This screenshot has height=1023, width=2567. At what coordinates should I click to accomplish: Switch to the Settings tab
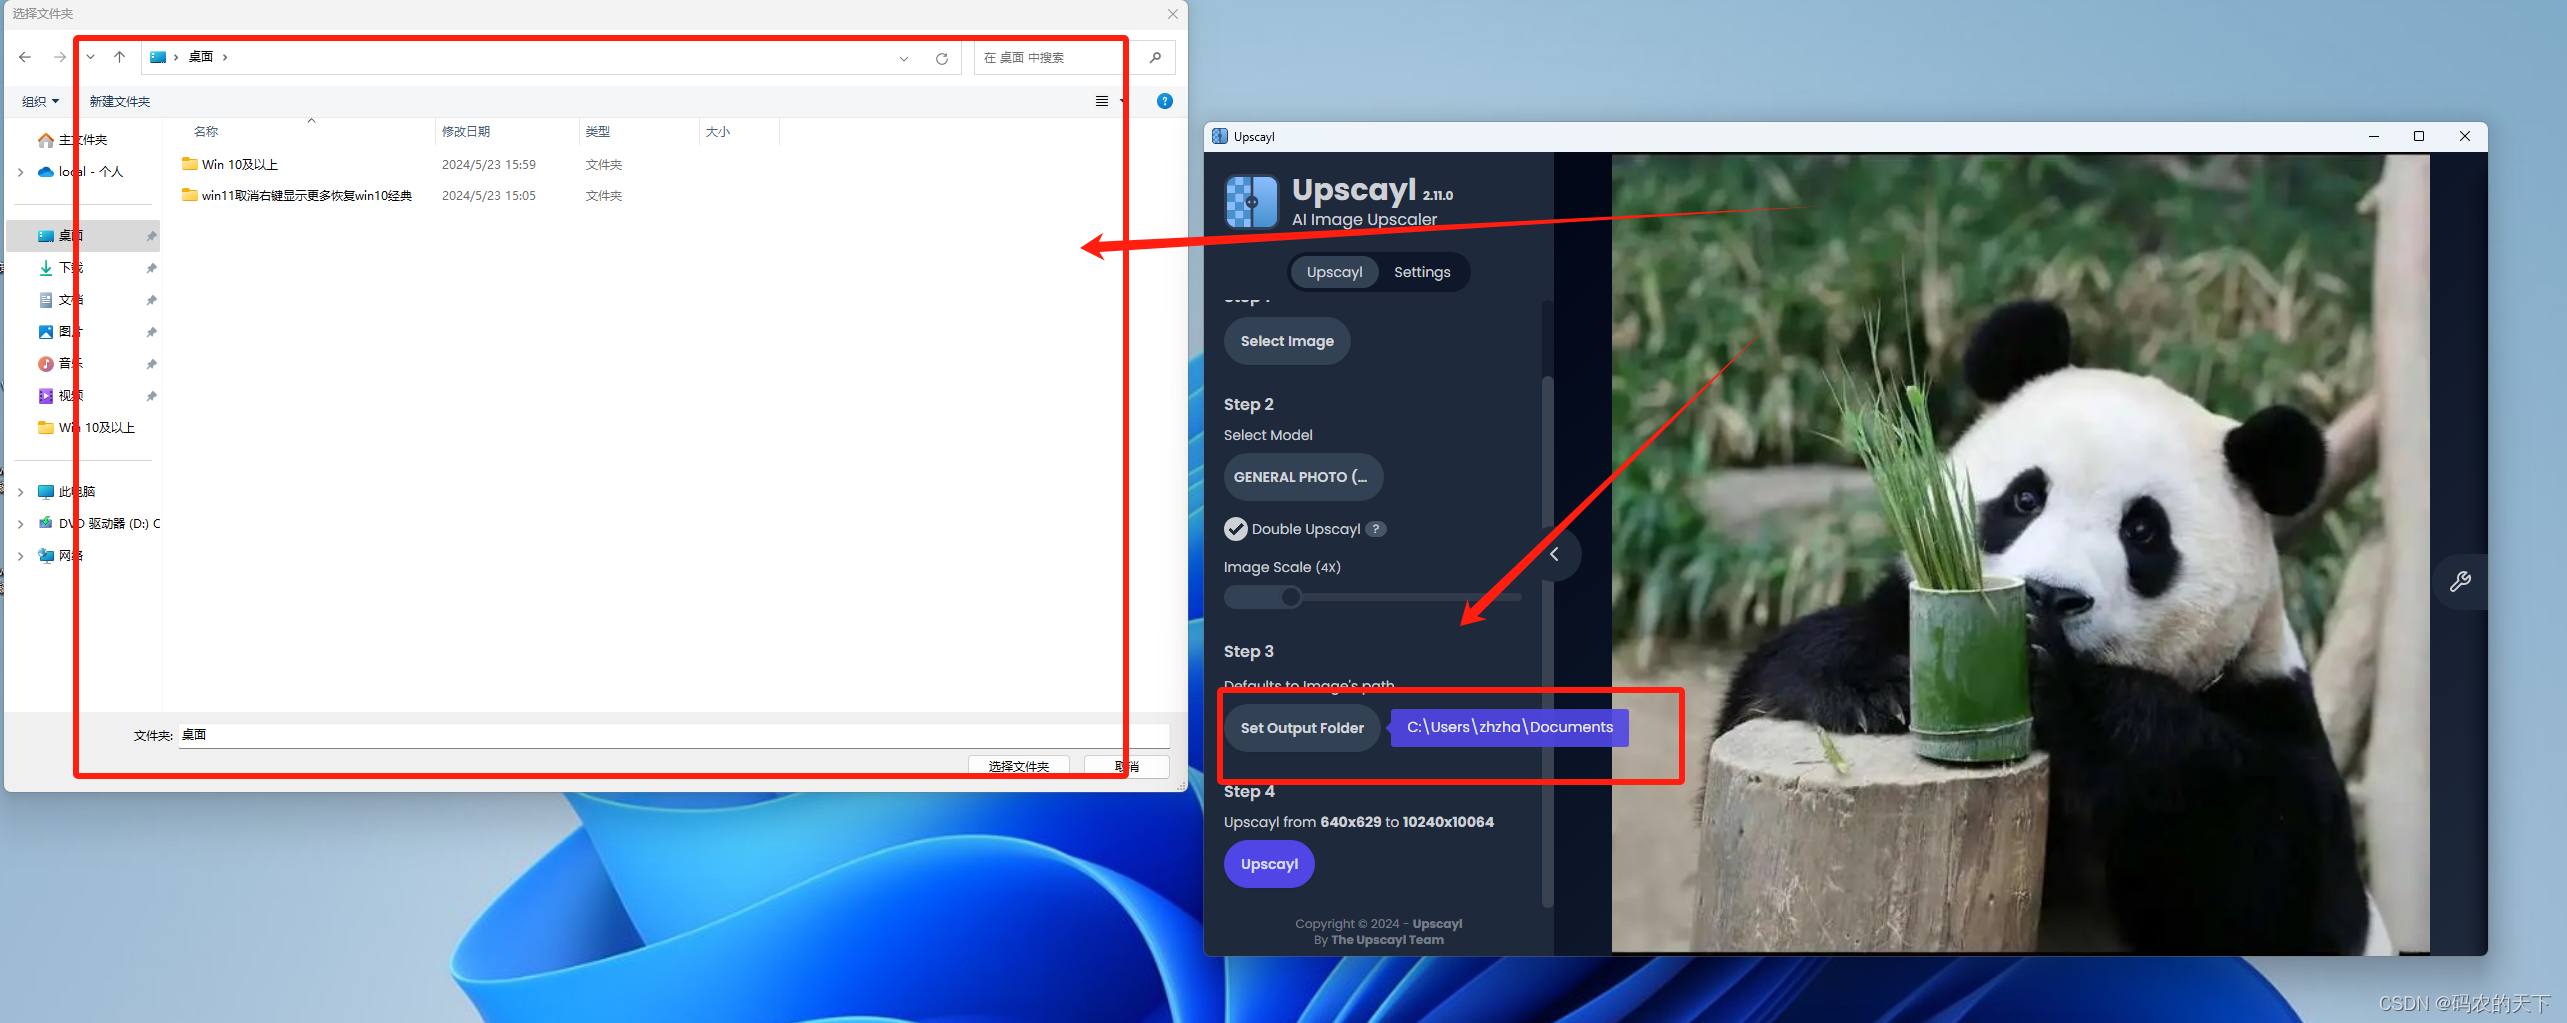pyautogui.click(x=1422, y=272)
